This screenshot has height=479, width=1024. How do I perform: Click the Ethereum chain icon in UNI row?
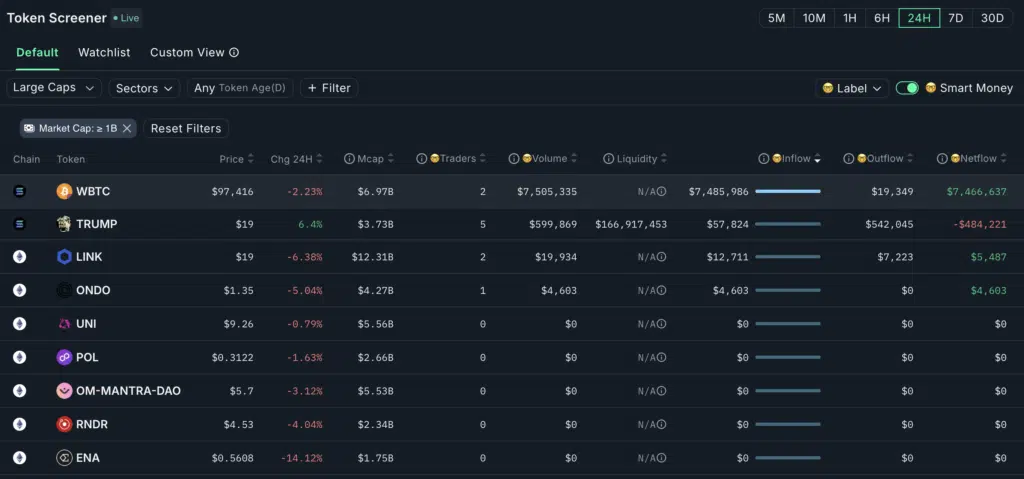[x=20, y=323]
